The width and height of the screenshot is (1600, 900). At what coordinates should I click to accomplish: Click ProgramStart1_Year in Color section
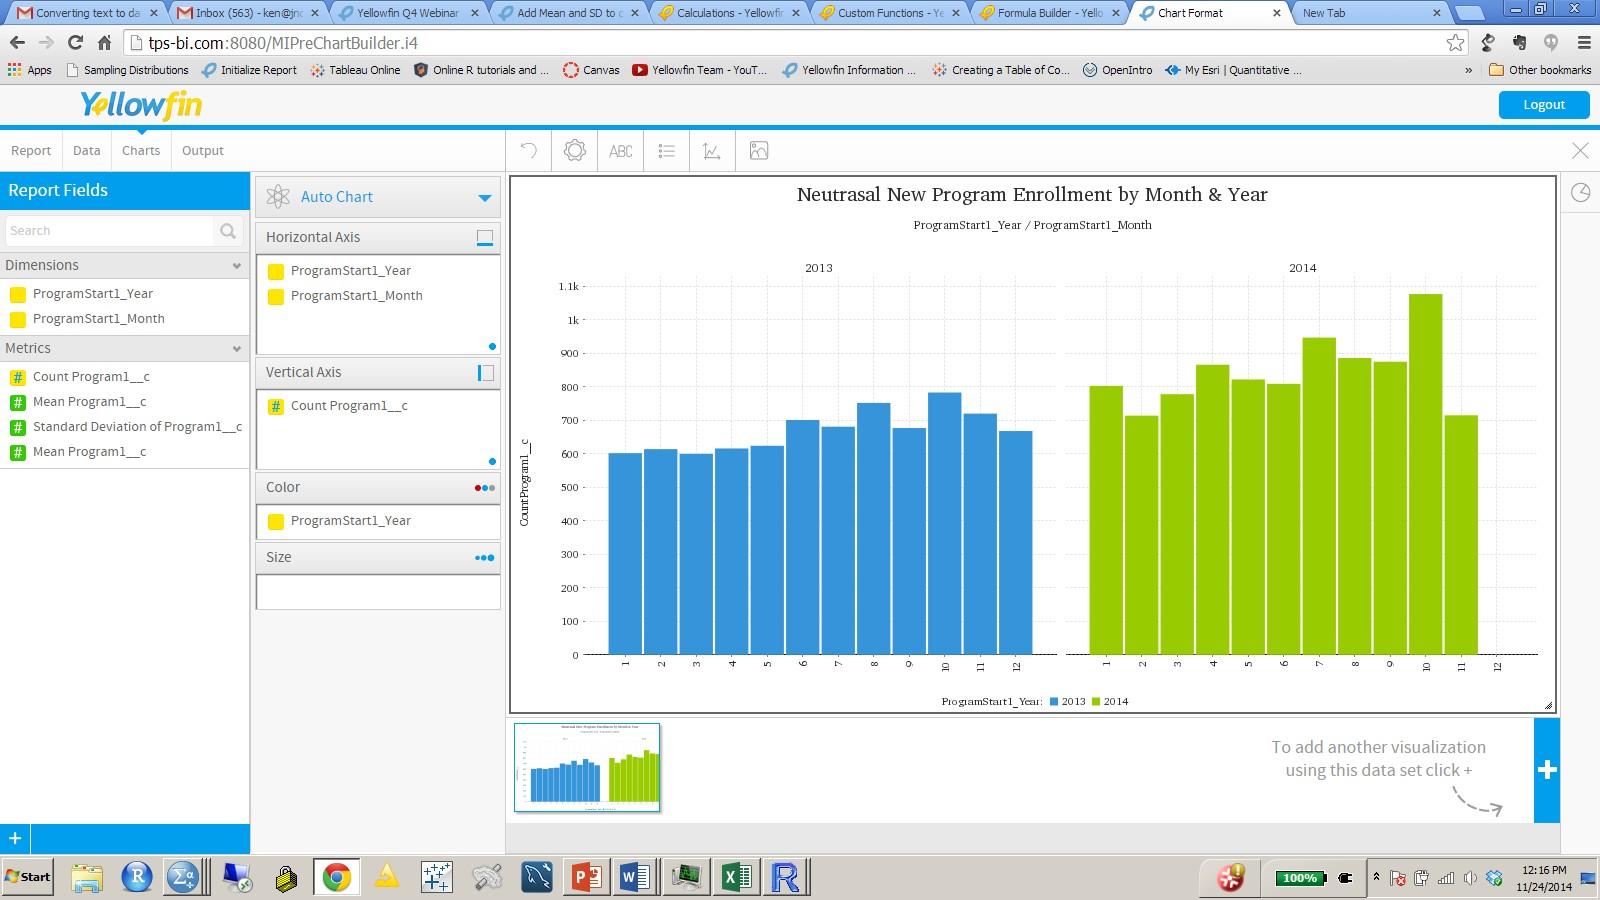pyautogui.click(x=350, y=521)
